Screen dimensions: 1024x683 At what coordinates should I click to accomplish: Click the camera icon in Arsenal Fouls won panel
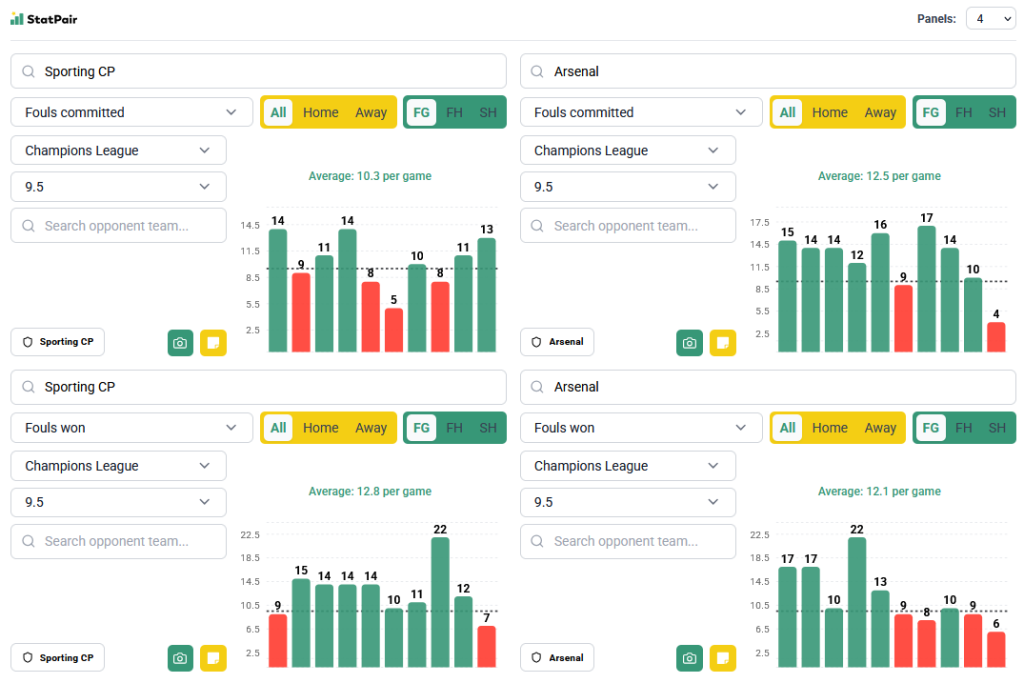point(689,658)
